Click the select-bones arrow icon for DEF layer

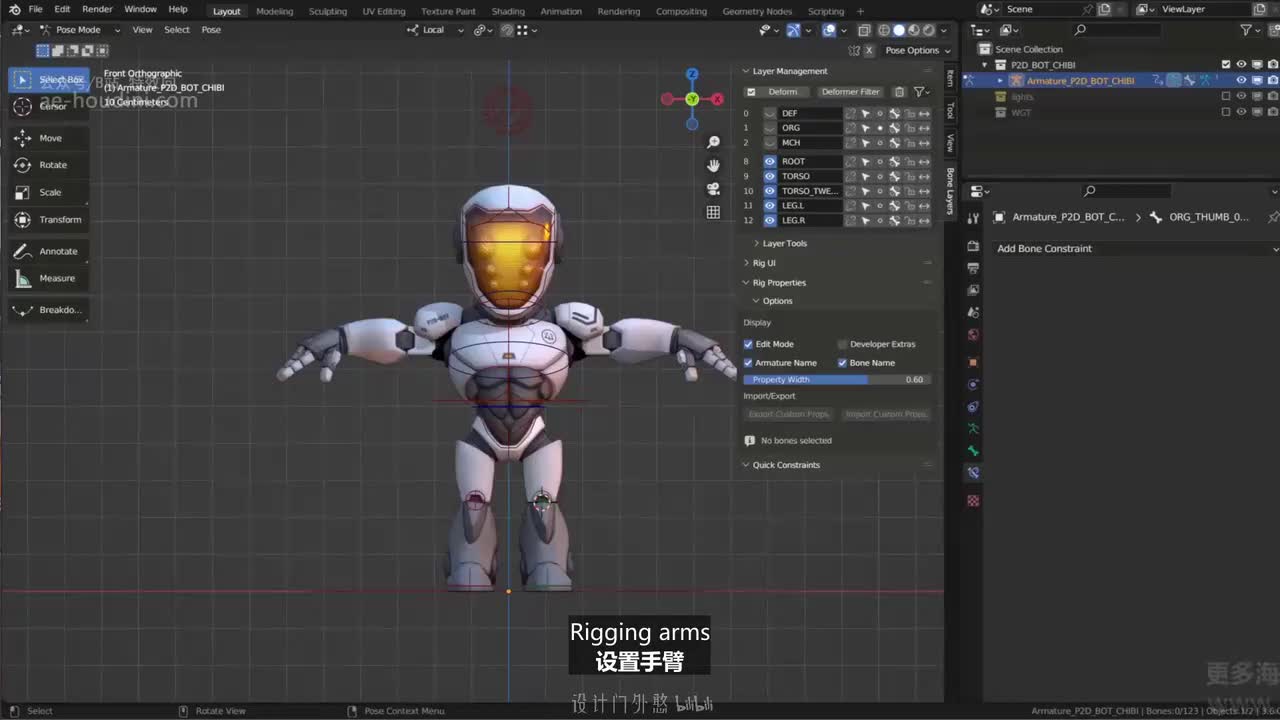(x=865, y=114)
